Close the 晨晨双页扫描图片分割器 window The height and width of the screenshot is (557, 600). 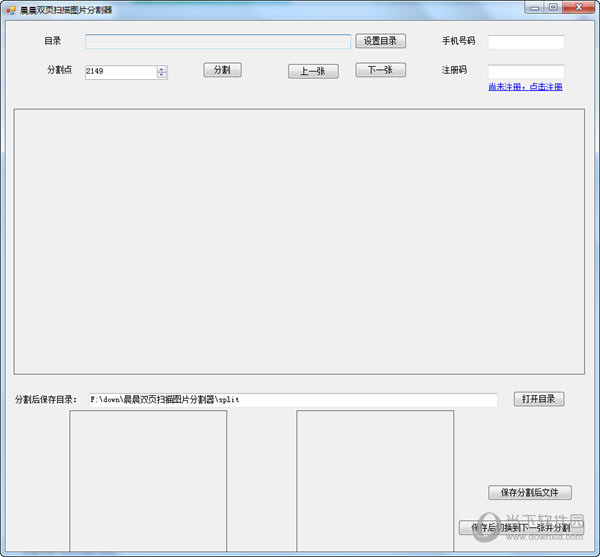[x=579, y=7]
